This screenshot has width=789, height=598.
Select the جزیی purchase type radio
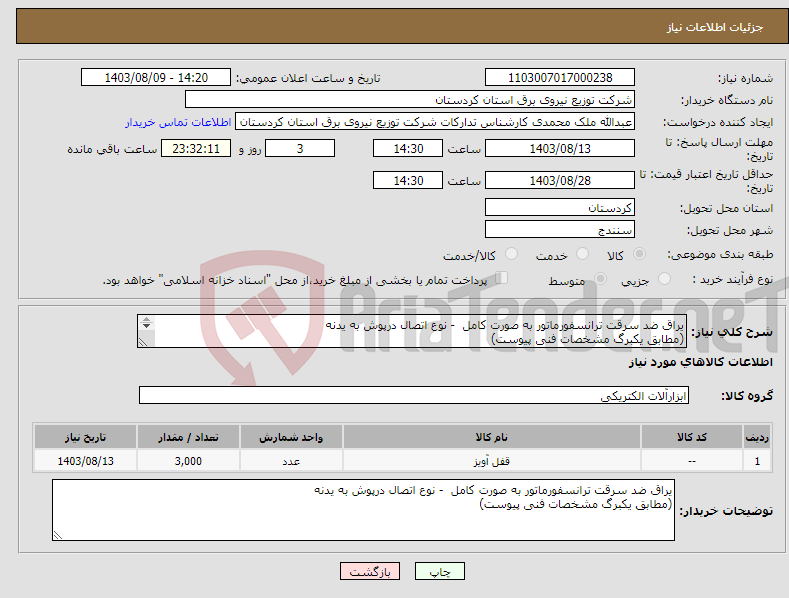(664, 279)
